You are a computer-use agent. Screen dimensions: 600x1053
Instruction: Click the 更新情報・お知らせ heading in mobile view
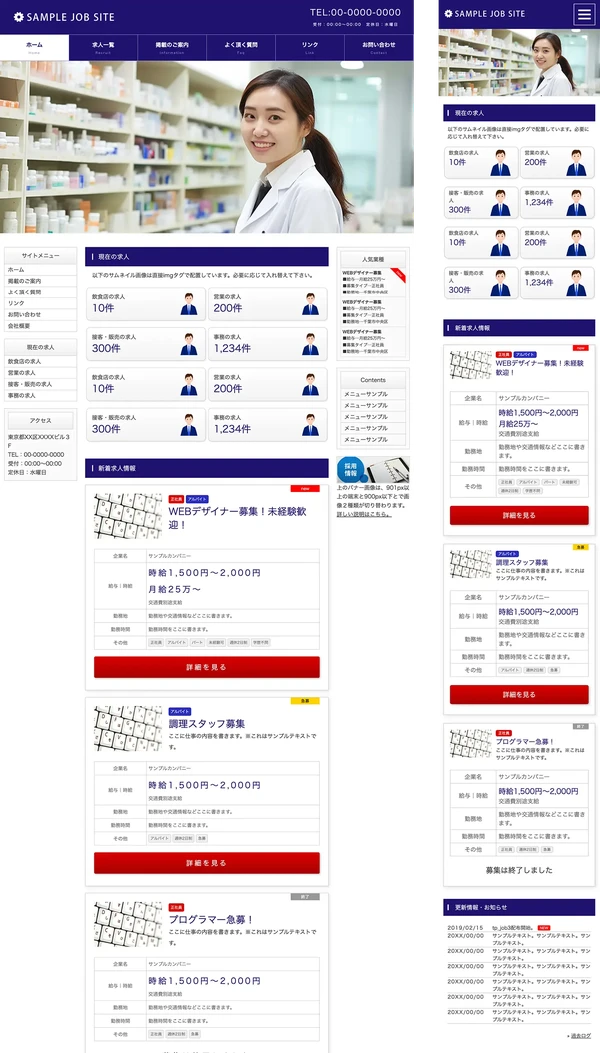tap(519, 907)
